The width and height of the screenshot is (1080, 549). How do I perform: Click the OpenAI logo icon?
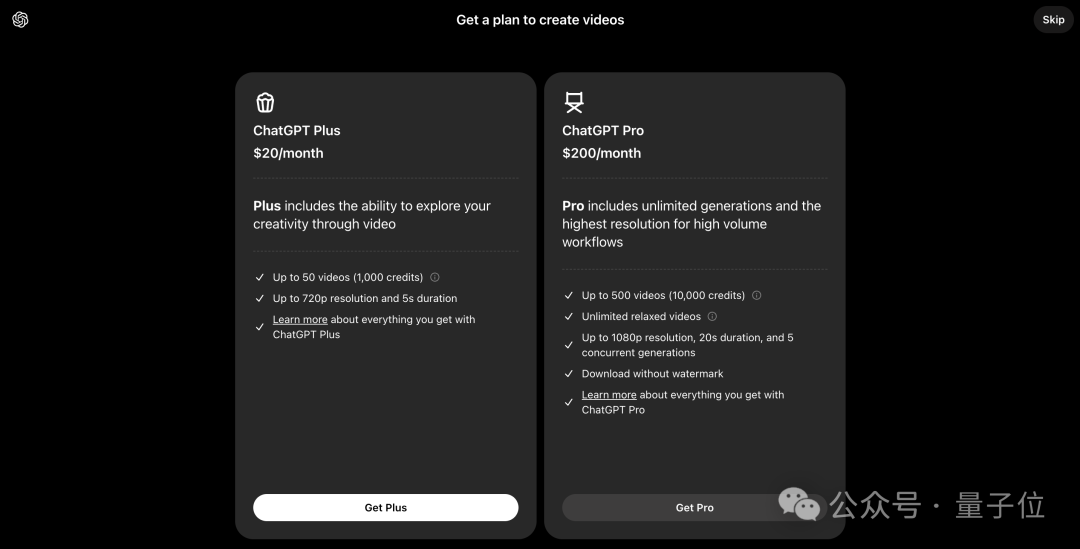pyautogui.click(x=20, y=20)
